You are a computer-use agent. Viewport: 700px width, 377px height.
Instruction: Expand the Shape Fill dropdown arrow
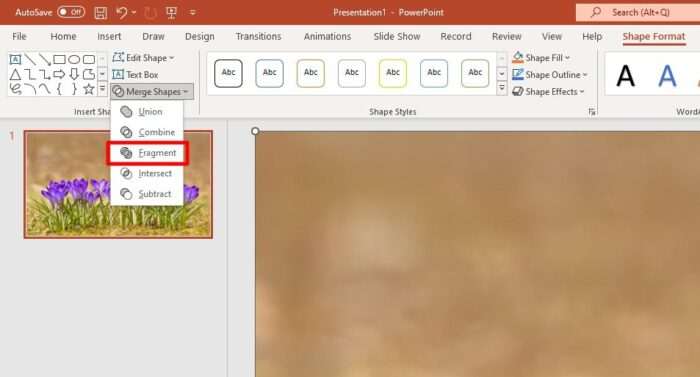[567, 58]
